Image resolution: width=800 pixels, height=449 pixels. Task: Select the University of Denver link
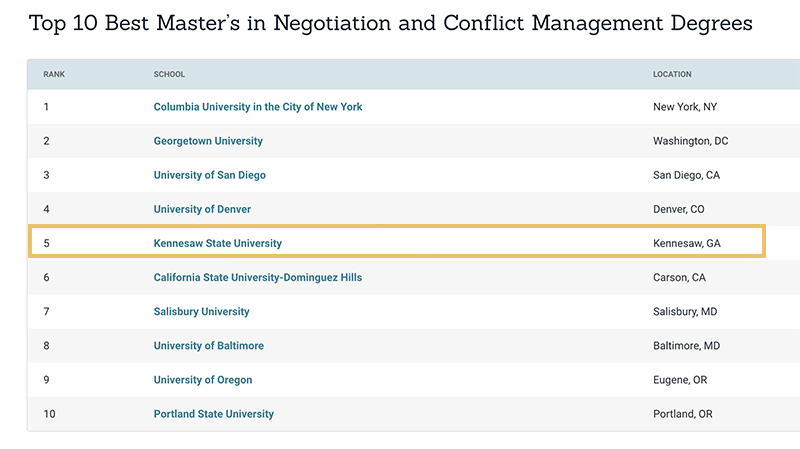click(x=202, y=209)
